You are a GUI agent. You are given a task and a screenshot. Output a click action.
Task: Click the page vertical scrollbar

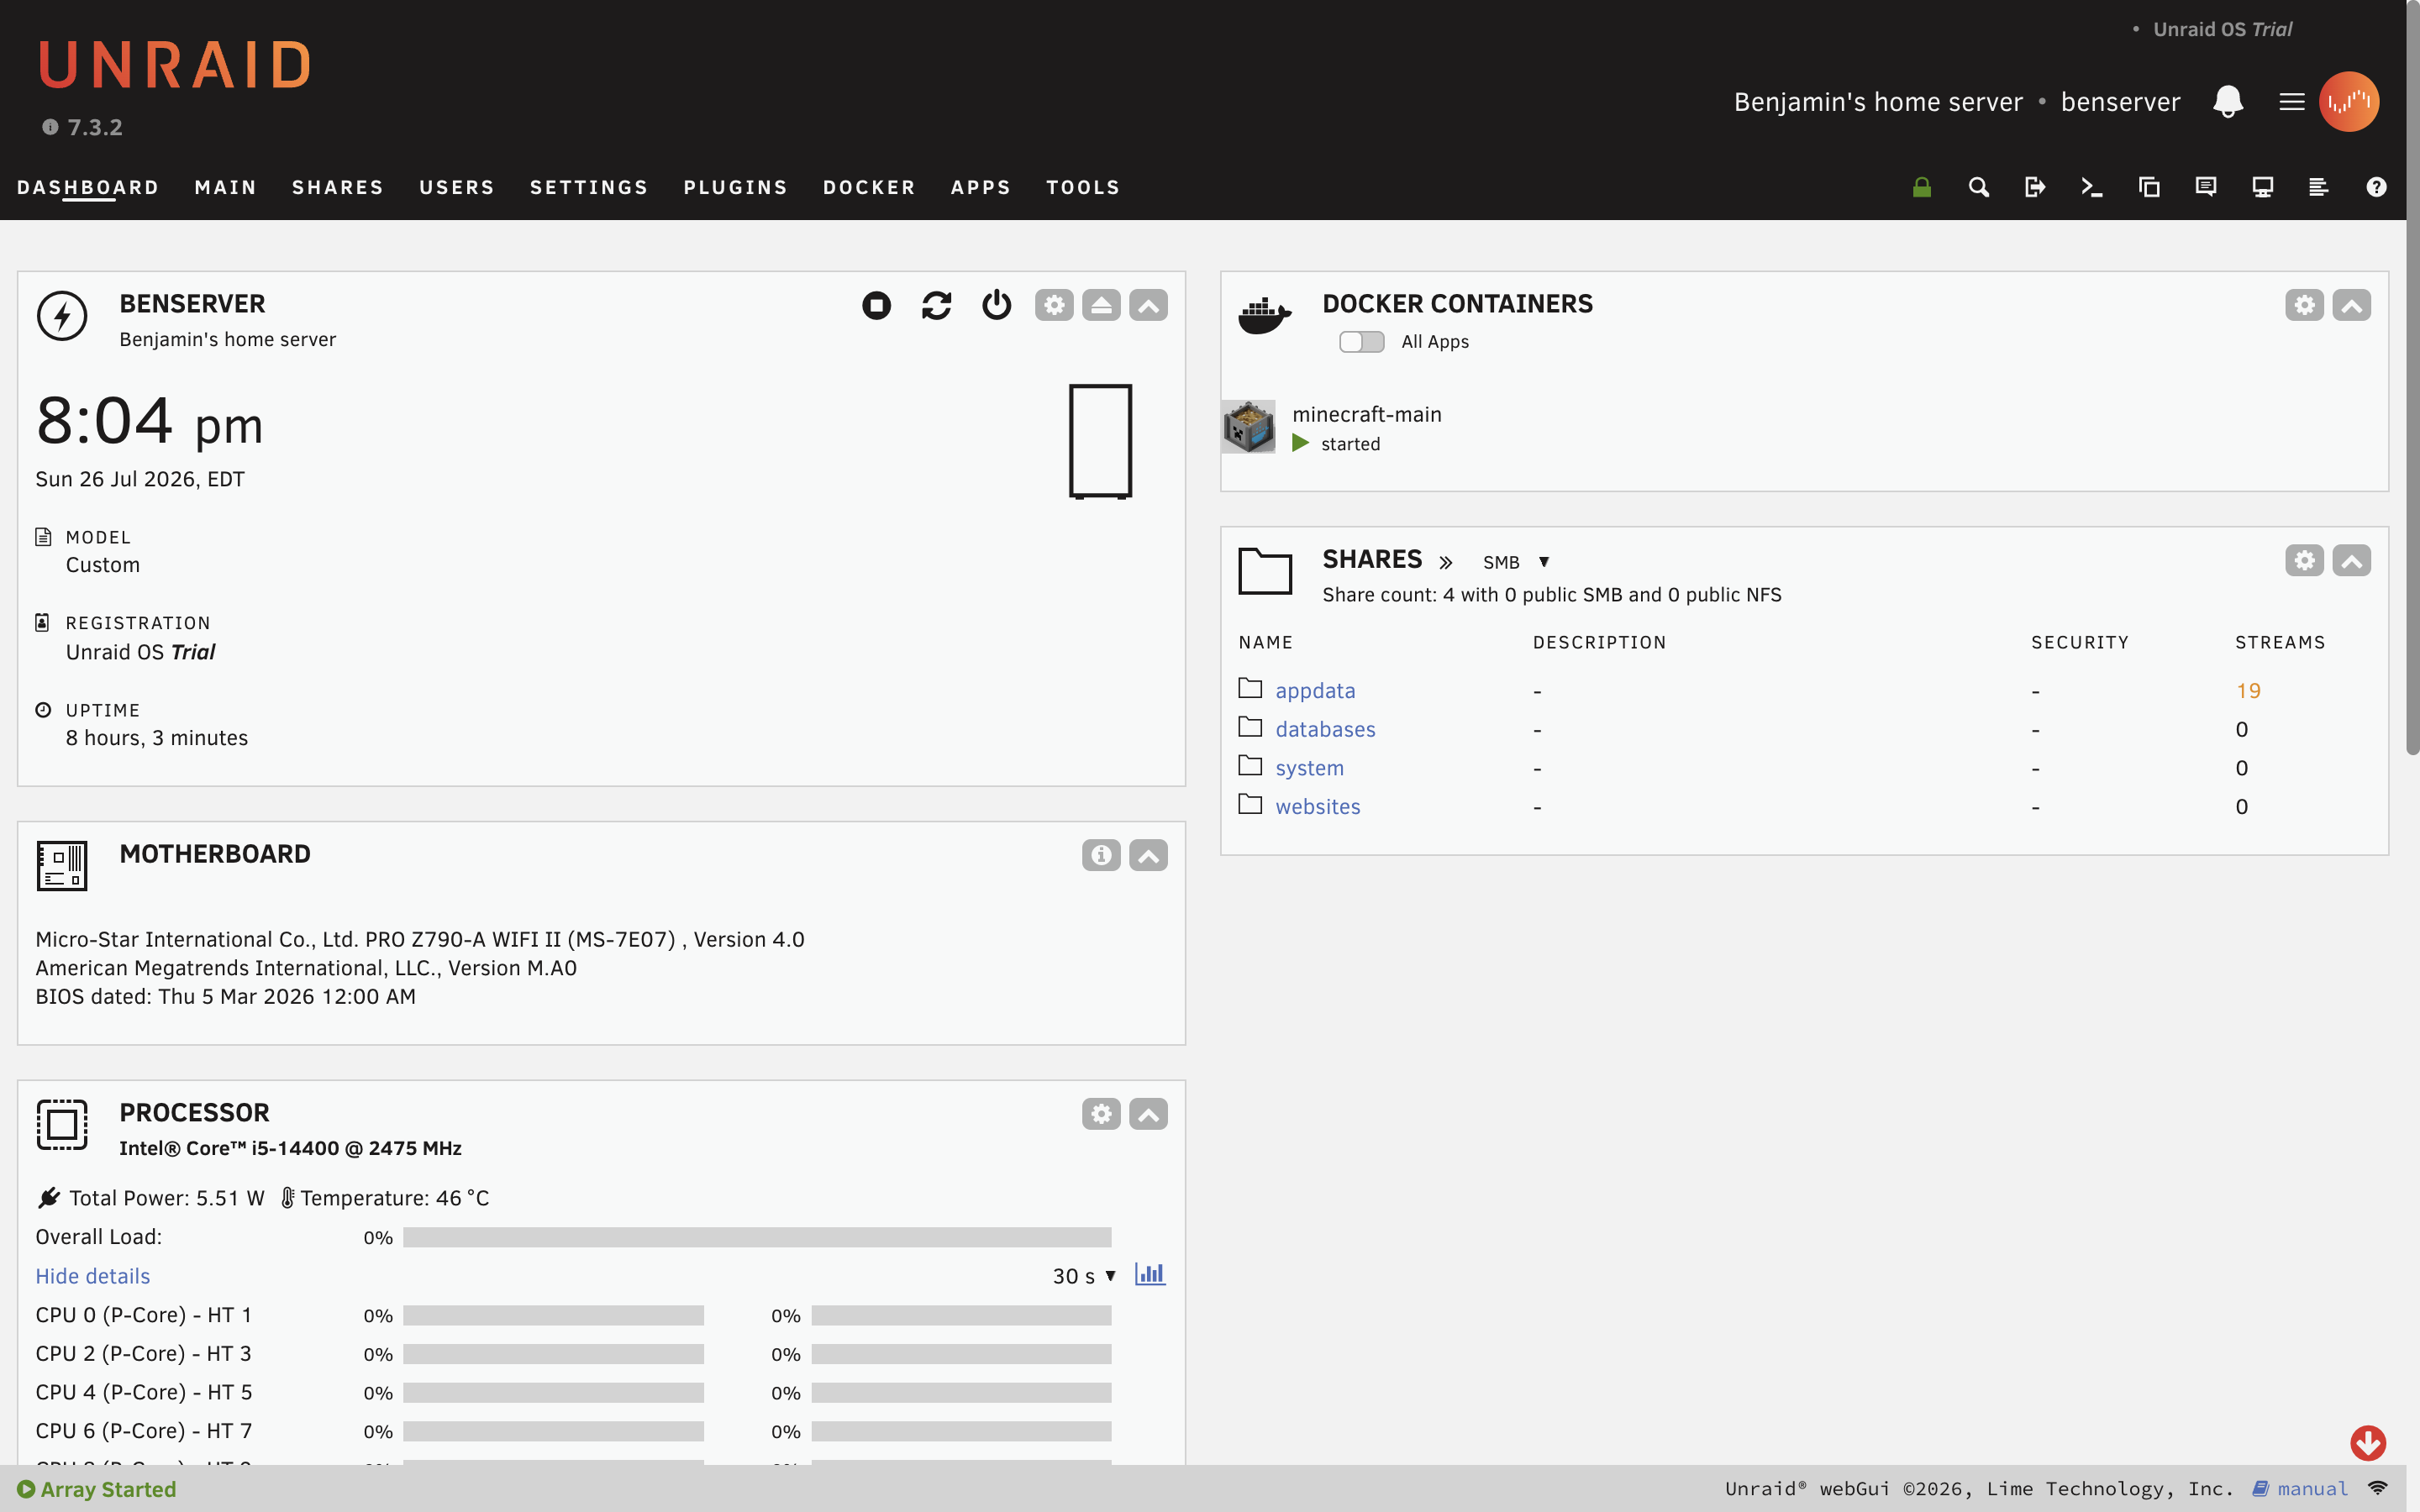point(2412,380)
